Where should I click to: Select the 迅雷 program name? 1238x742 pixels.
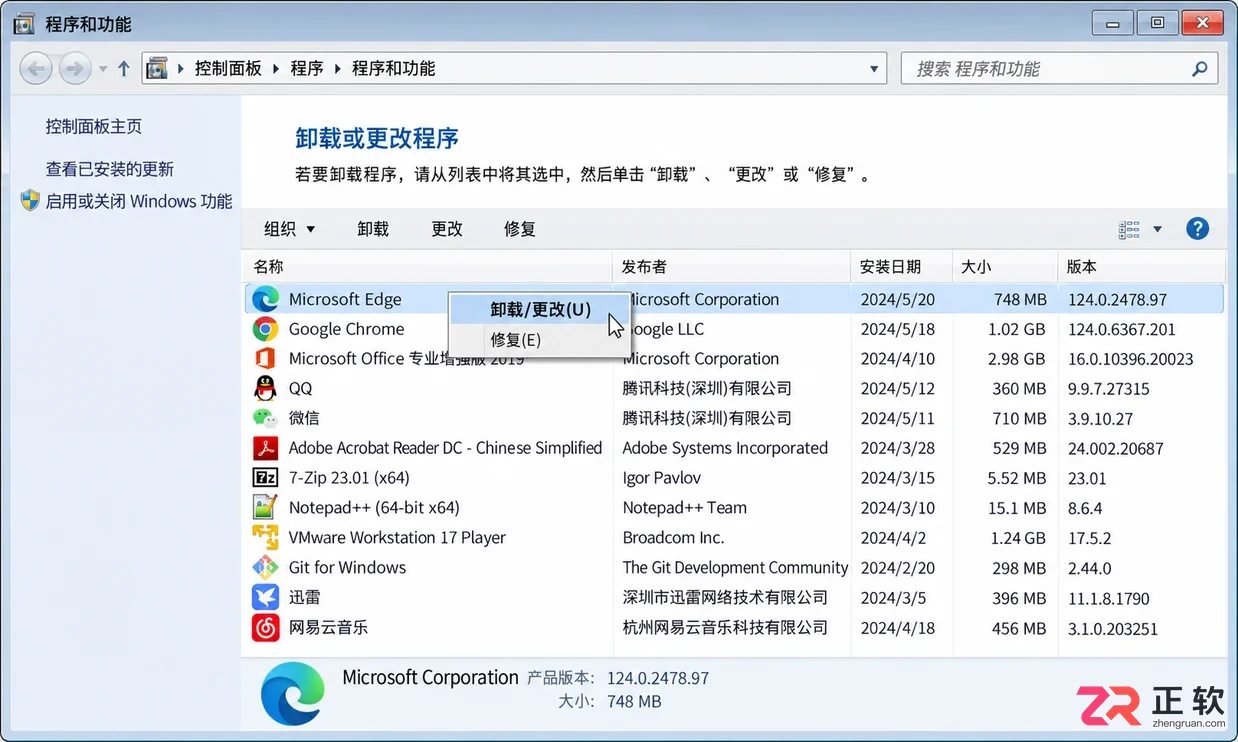point(304,598)
